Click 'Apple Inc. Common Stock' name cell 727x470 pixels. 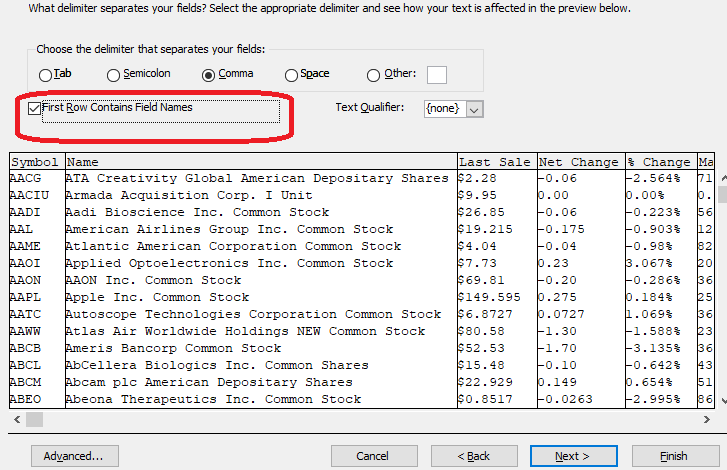261,297
